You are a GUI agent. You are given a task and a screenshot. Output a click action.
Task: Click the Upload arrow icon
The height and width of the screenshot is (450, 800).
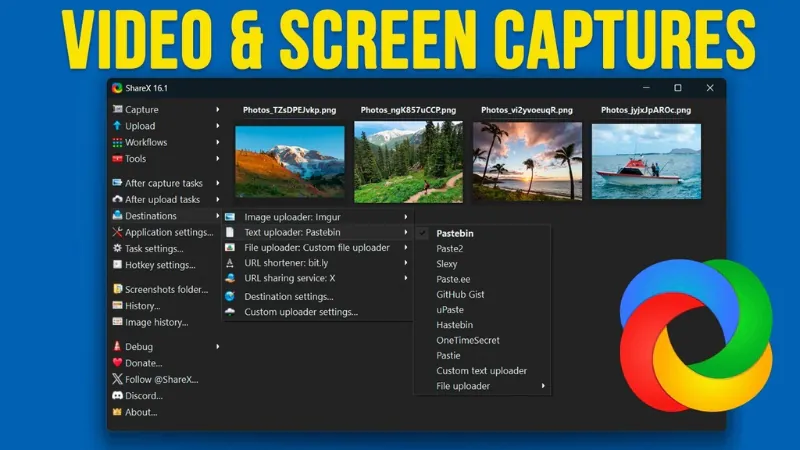[117, 126]
